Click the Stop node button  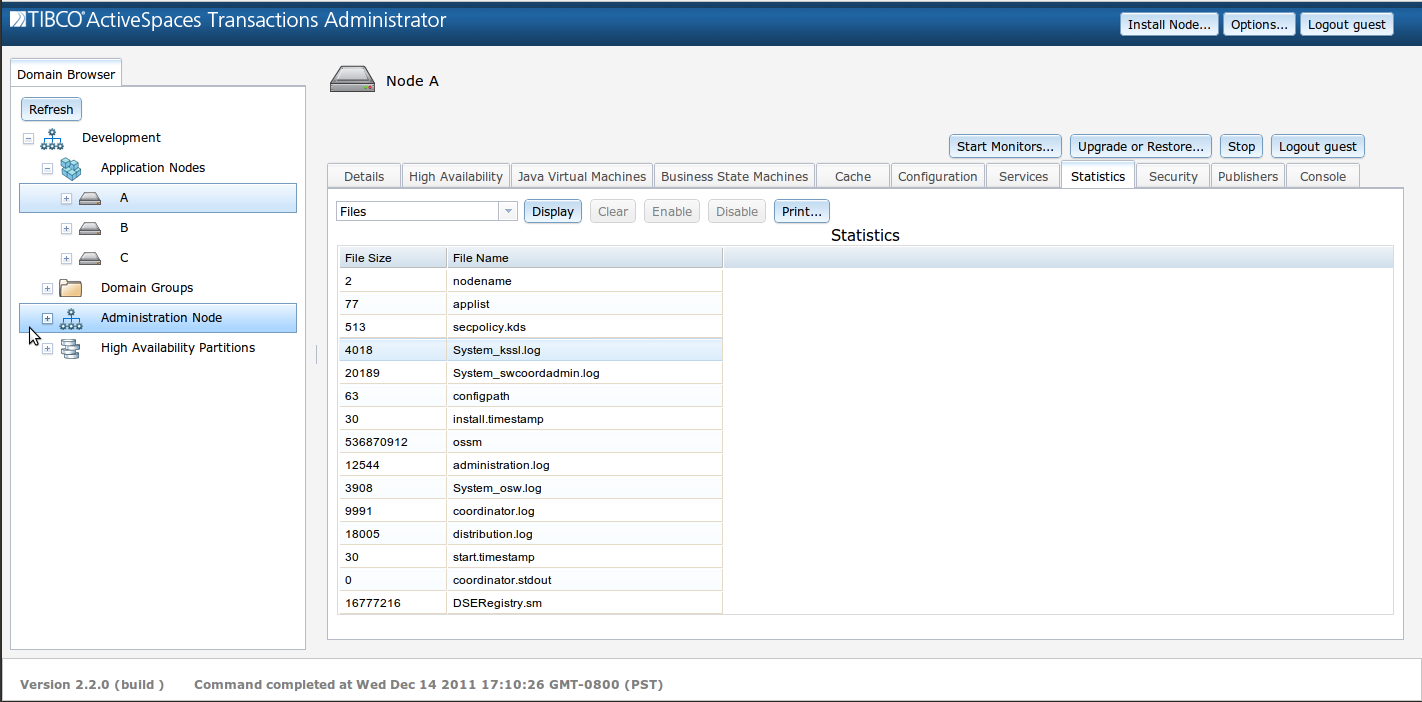pyautogui.click(x=1241, y=146)
